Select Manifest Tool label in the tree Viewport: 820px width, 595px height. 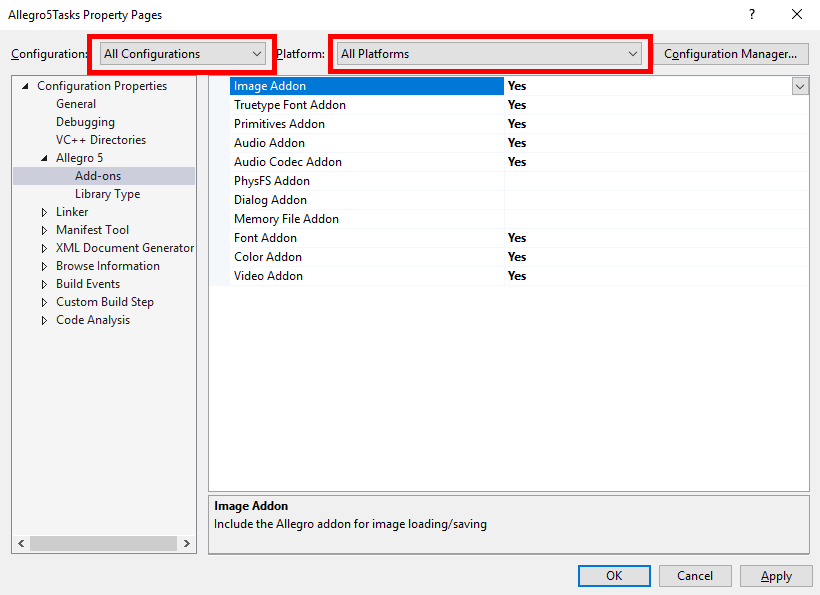tap(93, 230)
